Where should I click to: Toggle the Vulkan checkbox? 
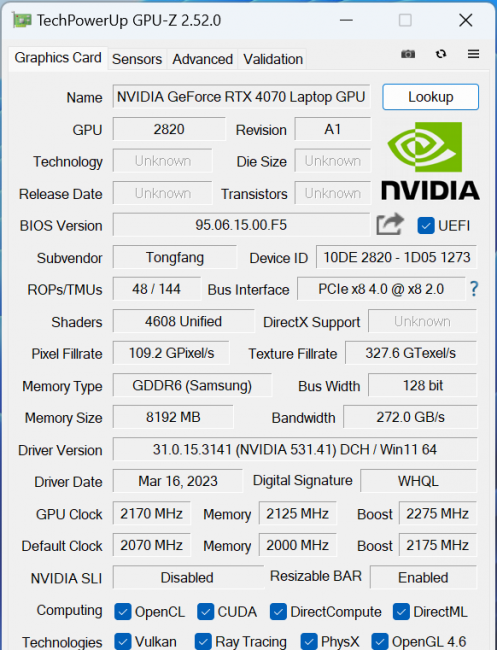(x=123, y=641)
